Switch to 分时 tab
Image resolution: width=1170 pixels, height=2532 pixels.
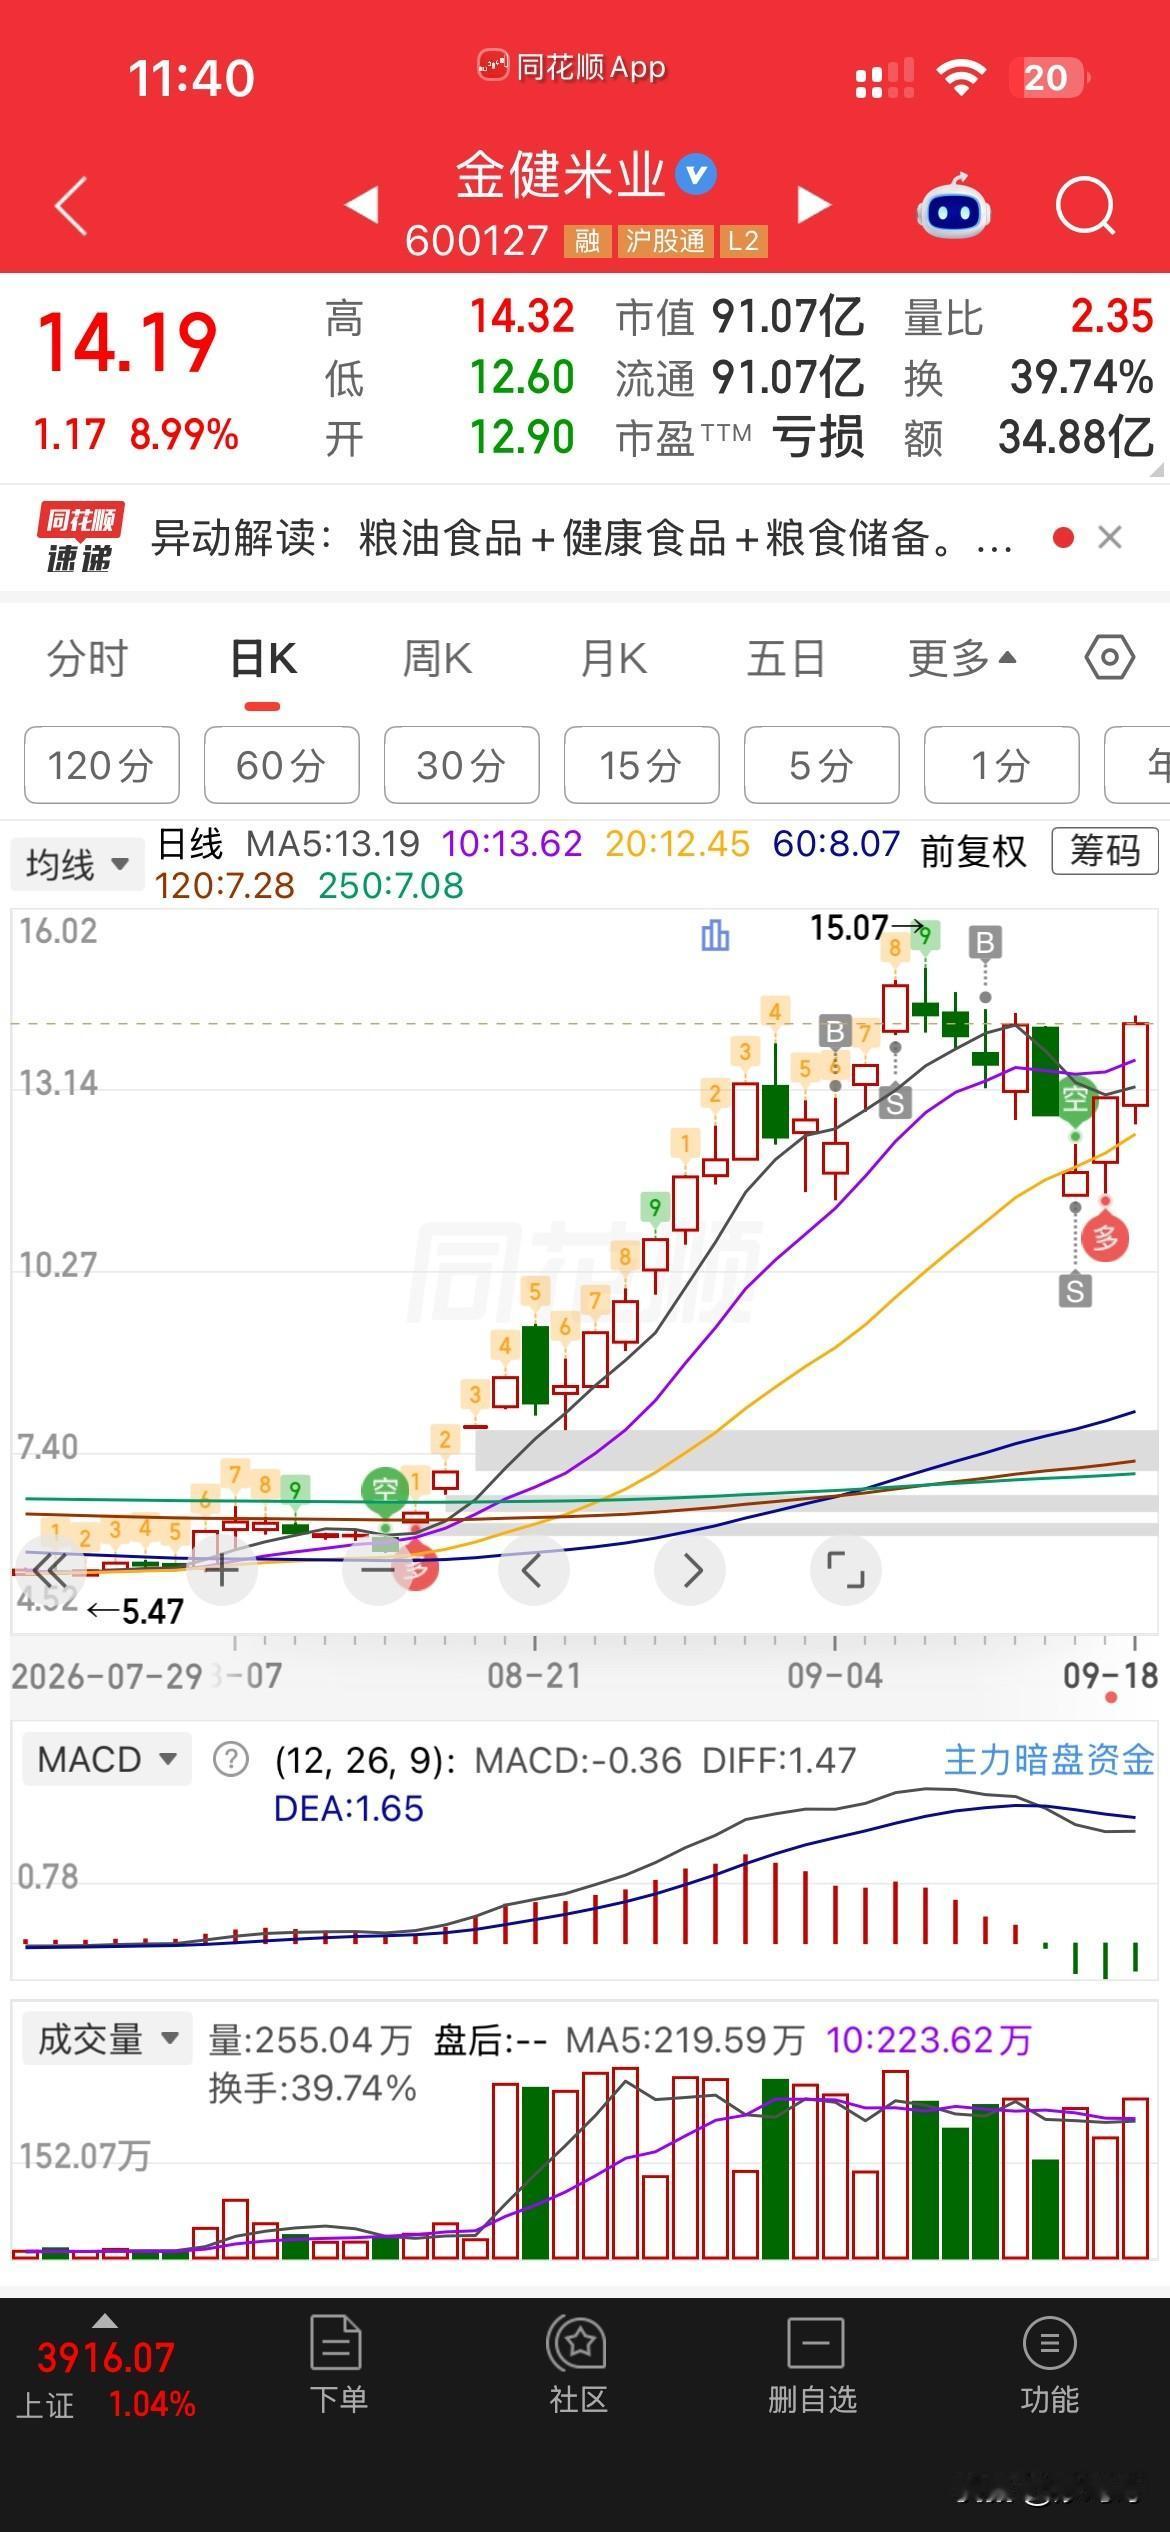(x=88, y=658)
